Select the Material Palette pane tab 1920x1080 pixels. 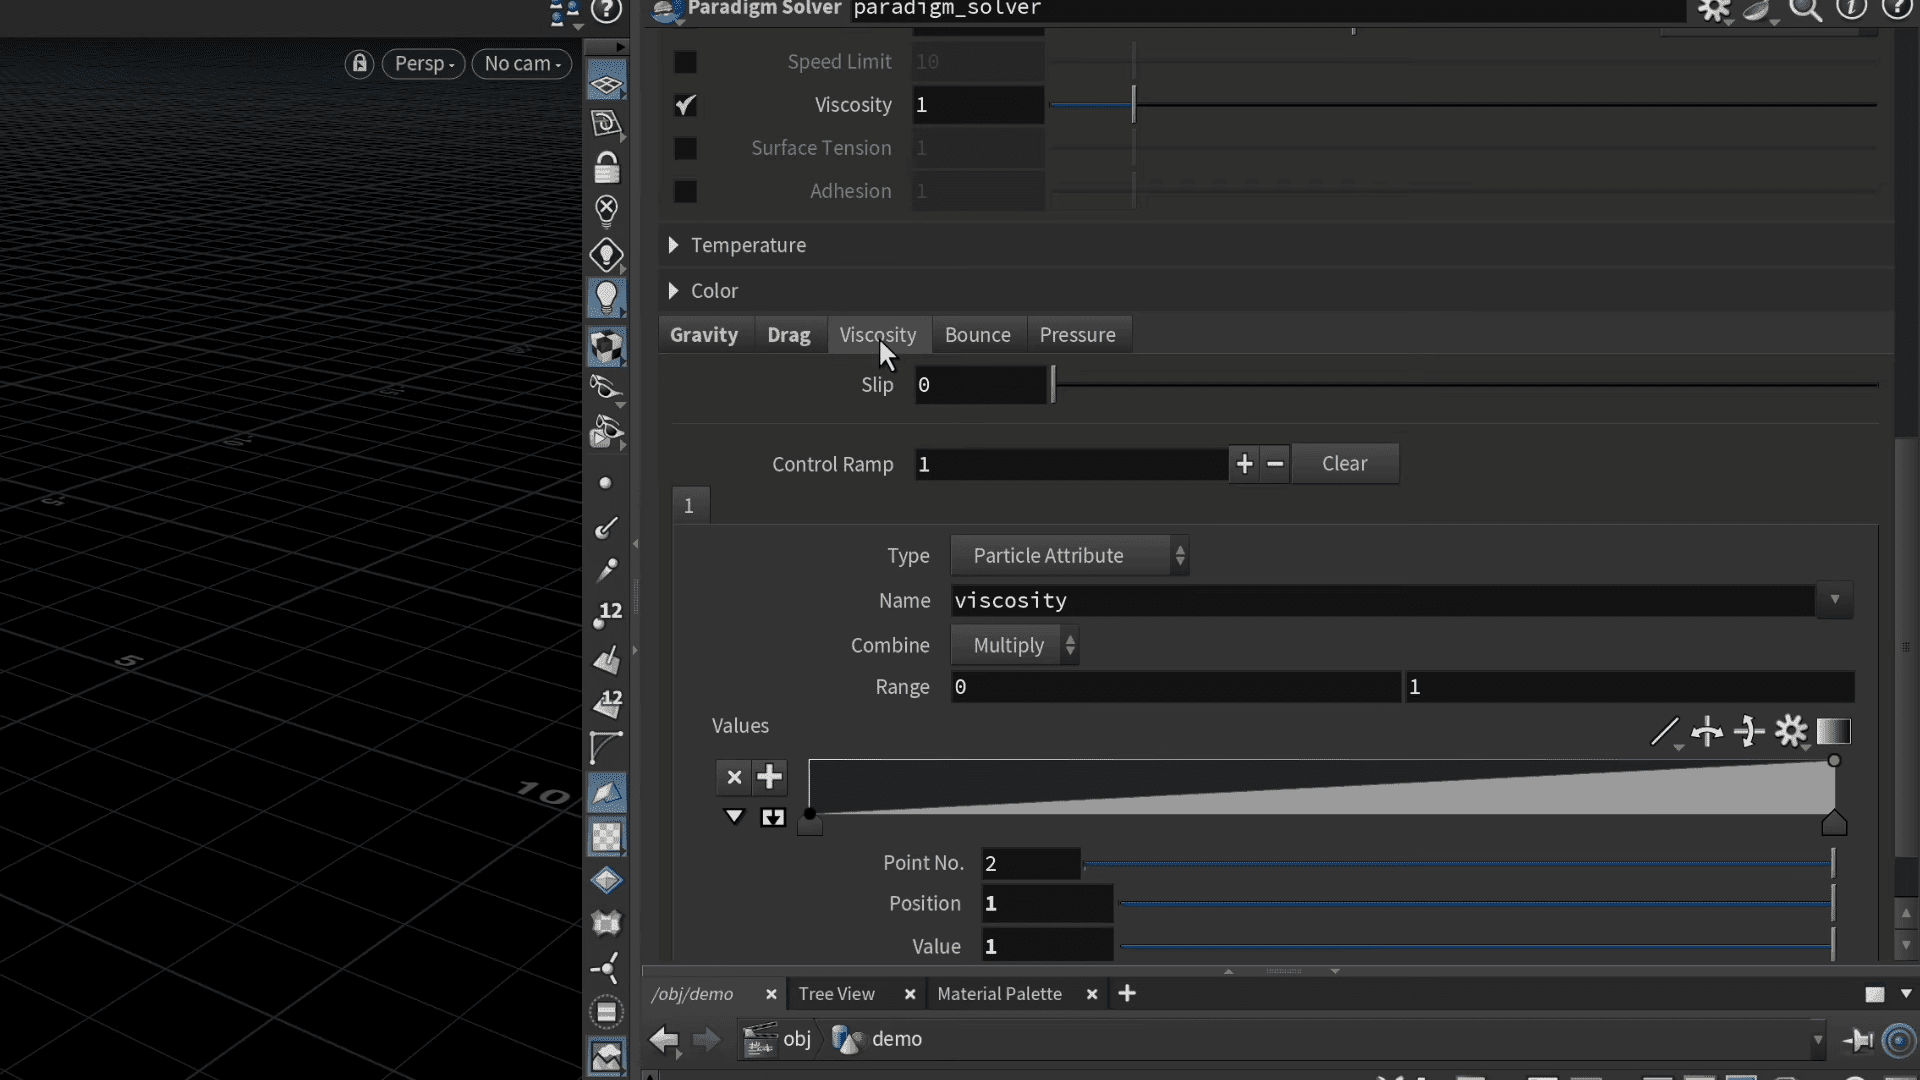tap(1000, 994)
